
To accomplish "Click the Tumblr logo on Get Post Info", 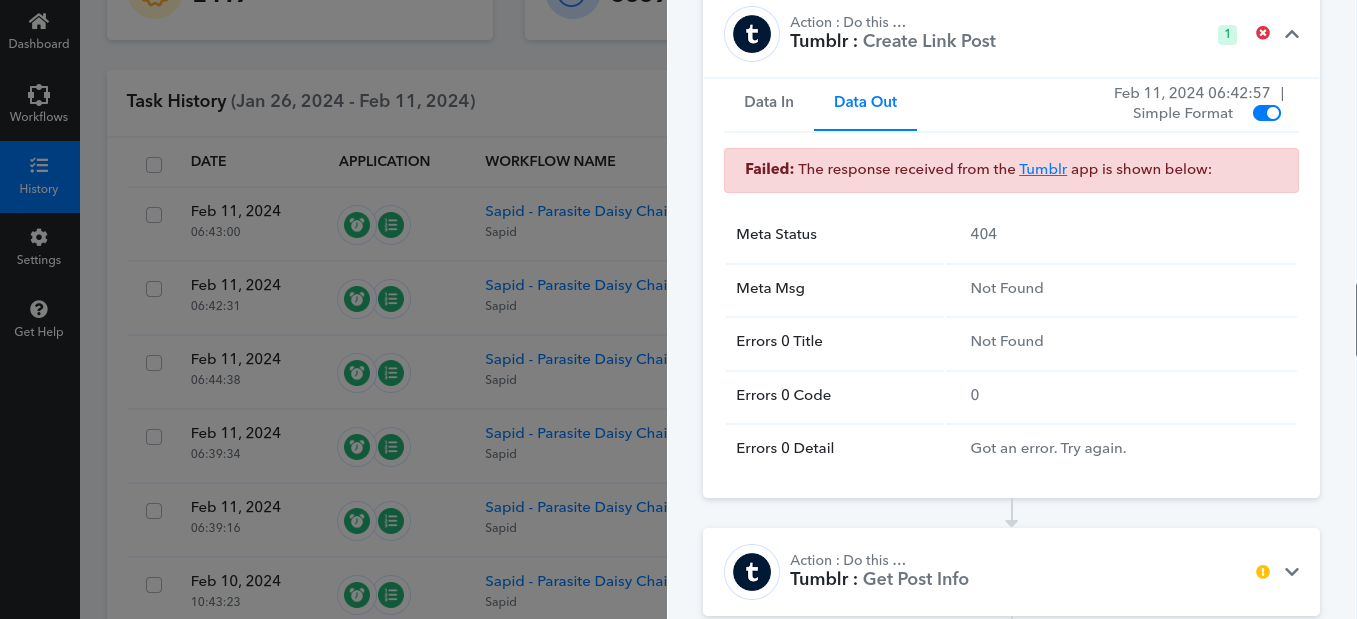I will pyautogui.click(x=752, y=572).
